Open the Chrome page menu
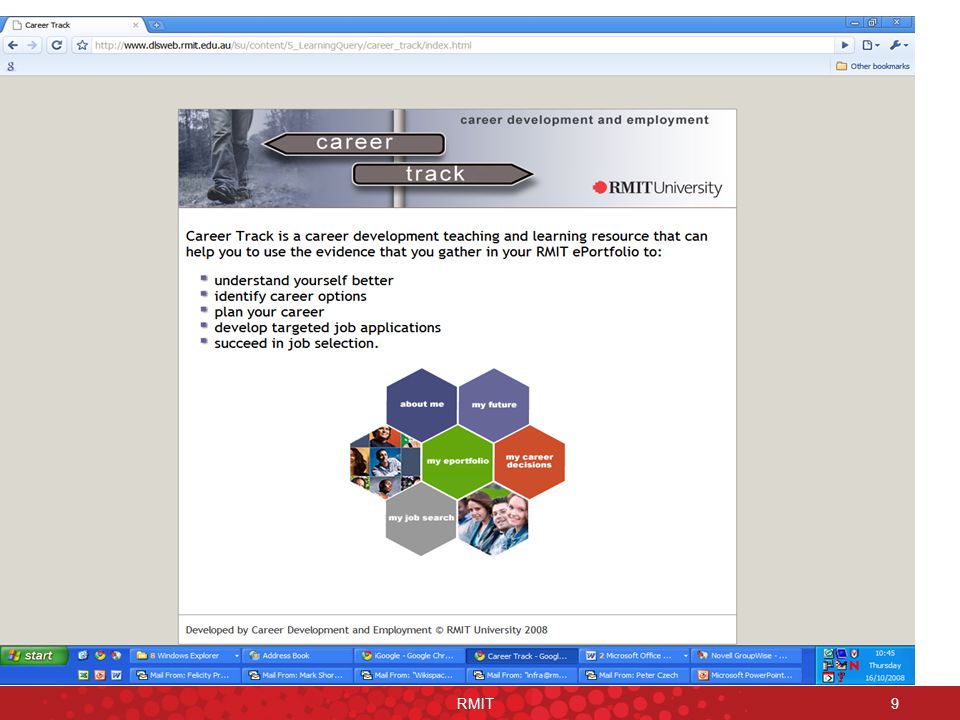The height and width of the screenshot is (720, 960). [x=871, y=45]
